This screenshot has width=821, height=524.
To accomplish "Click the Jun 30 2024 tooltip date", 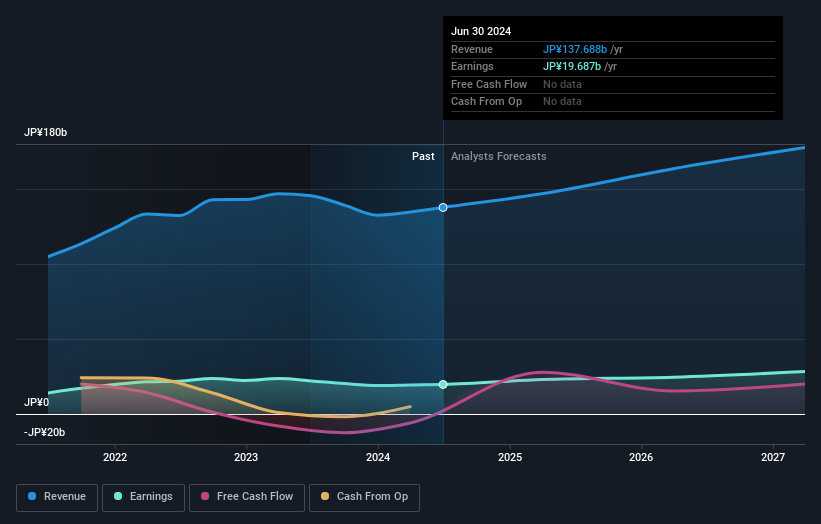I will pos(481,31).
